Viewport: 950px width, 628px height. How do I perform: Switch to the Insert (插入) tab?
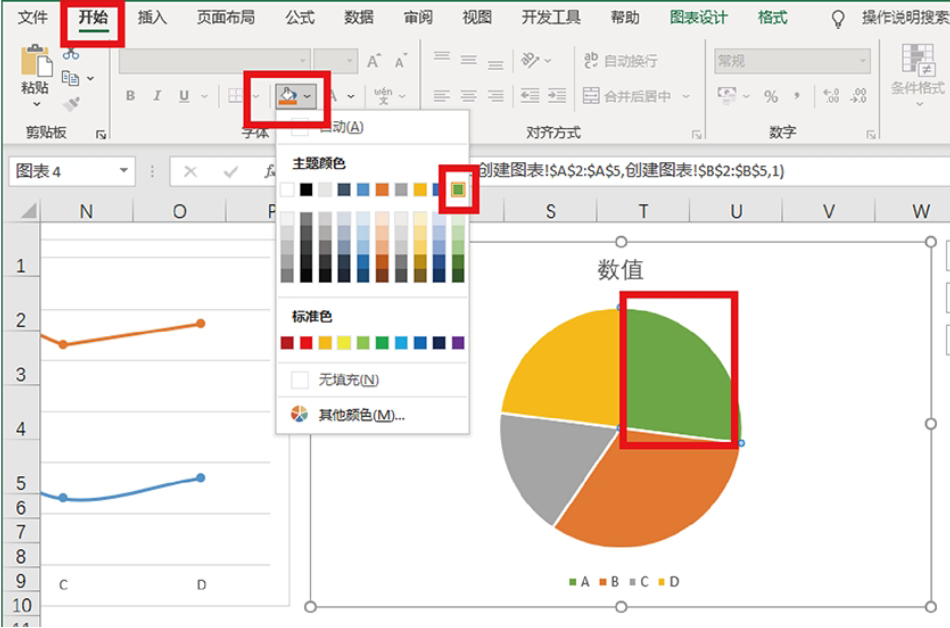point(152,18)
